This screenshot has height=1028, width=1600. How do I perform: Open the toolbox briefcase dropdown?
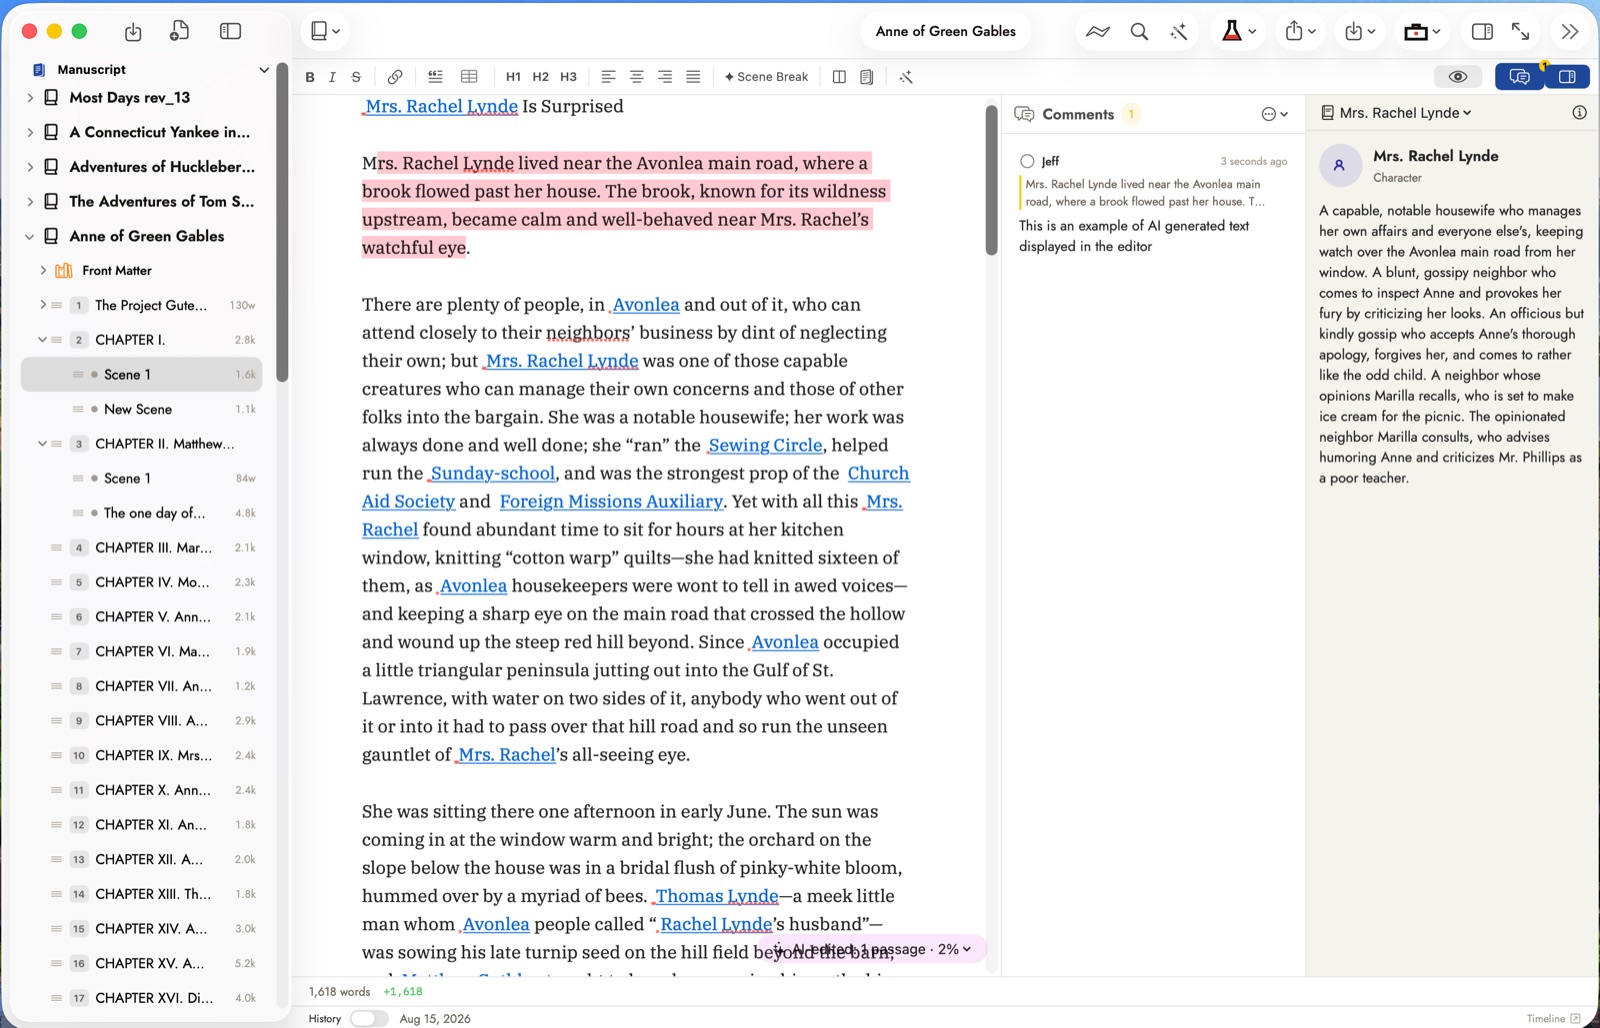pyautogui.click(x=1422, y=32)
